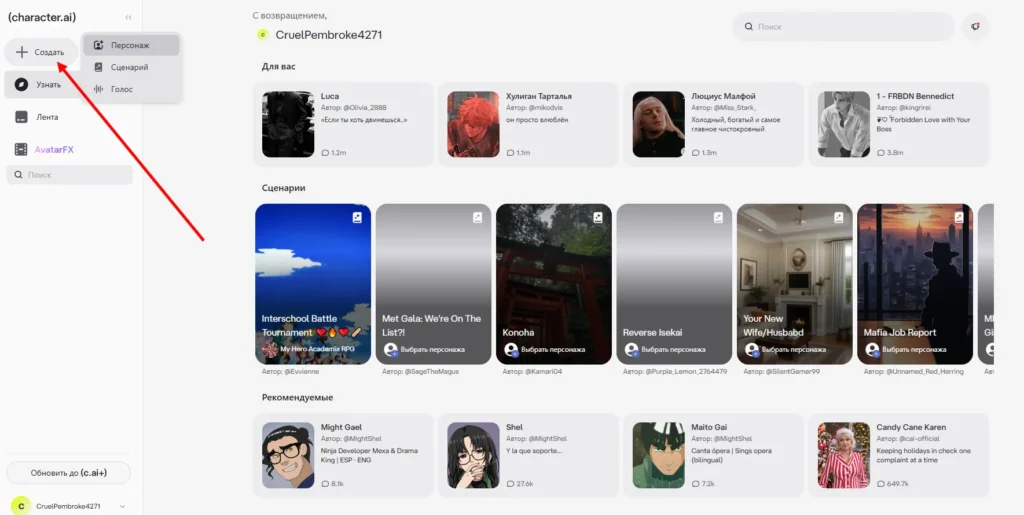Open Met Gala: We're On The List scenario
This screenshot has height=515, width=1024.
point(433,284)
